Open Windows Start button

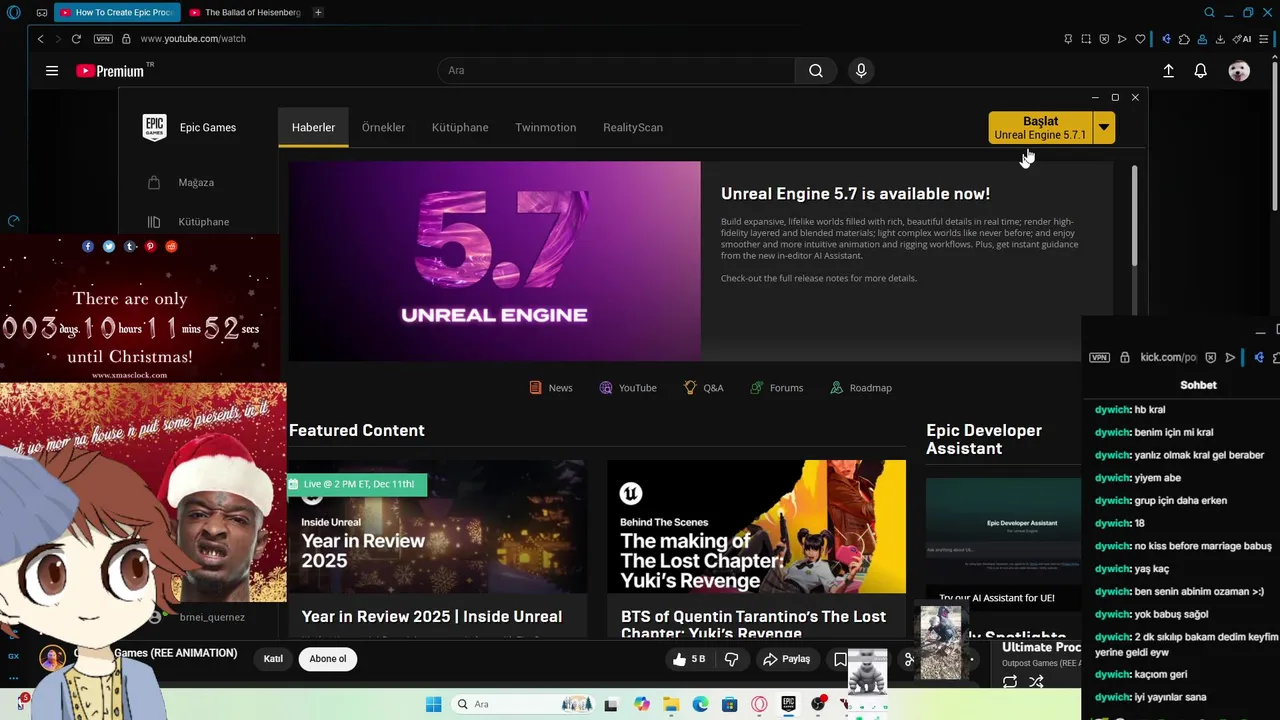(x=433, y=704)
